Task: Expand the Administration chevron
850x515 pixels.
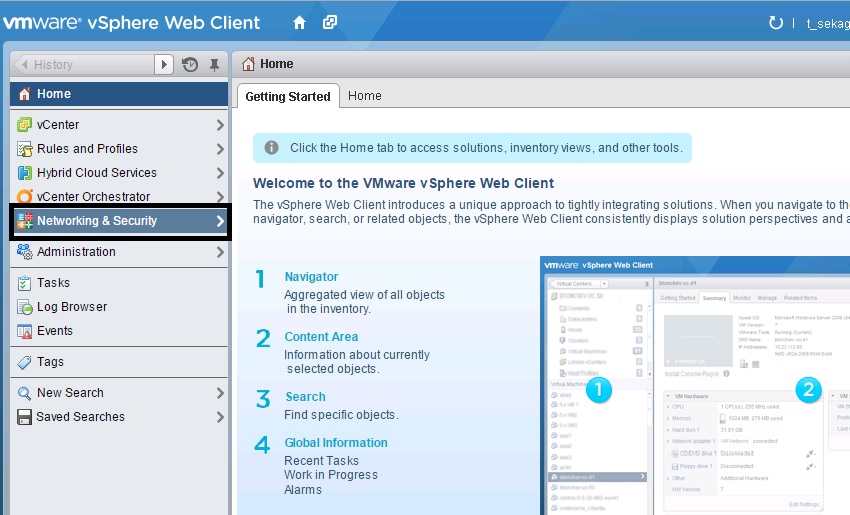Action: [x=220, y=252]
